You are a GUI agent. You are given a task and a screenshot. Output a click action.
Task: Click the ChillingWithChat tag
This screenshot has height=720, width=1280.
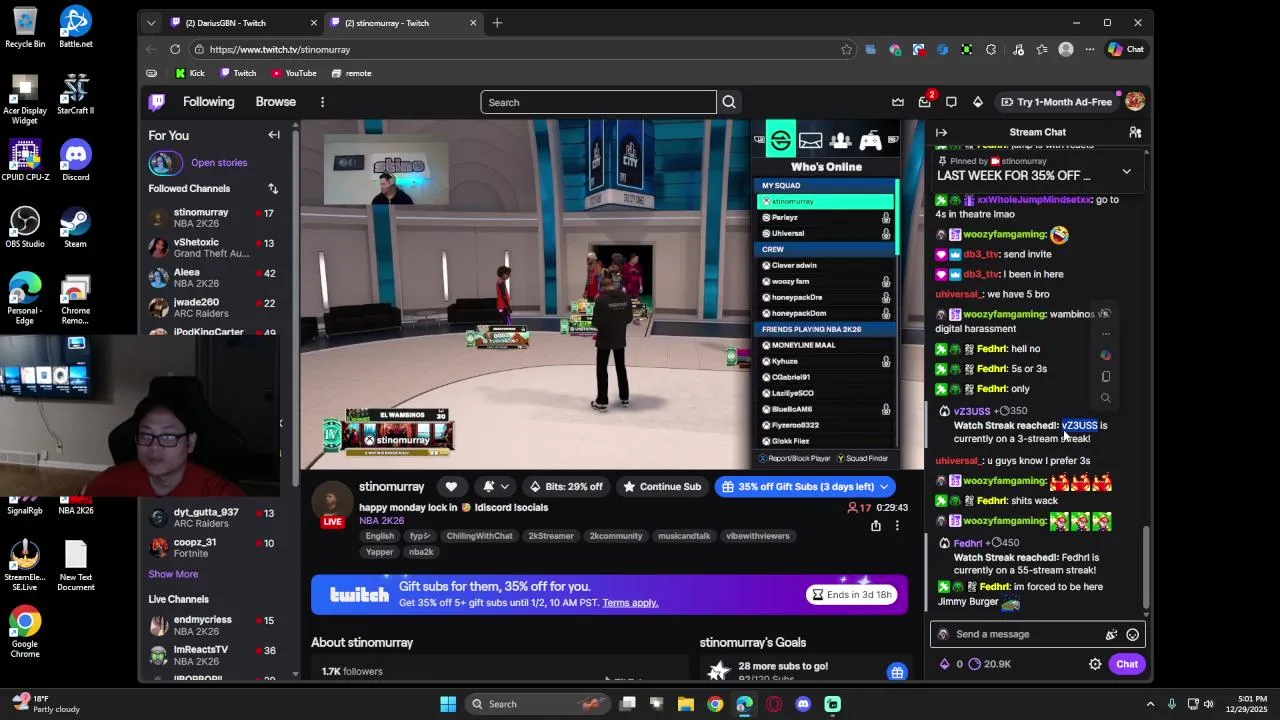(x=479, y=536)
